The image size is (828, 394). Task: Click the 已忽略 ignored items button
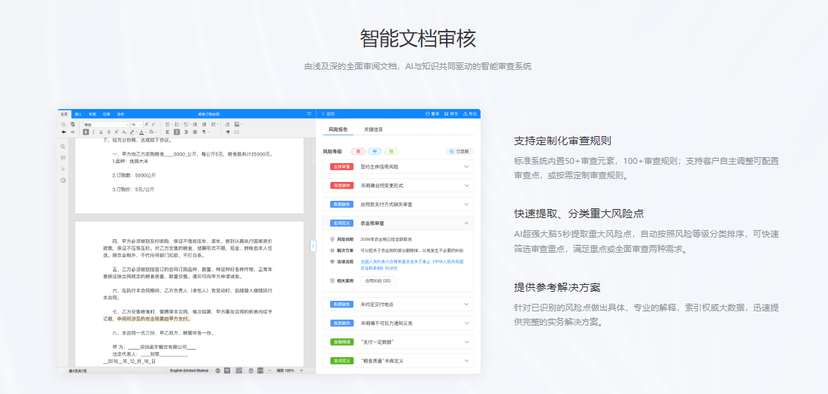coord(460,152)
